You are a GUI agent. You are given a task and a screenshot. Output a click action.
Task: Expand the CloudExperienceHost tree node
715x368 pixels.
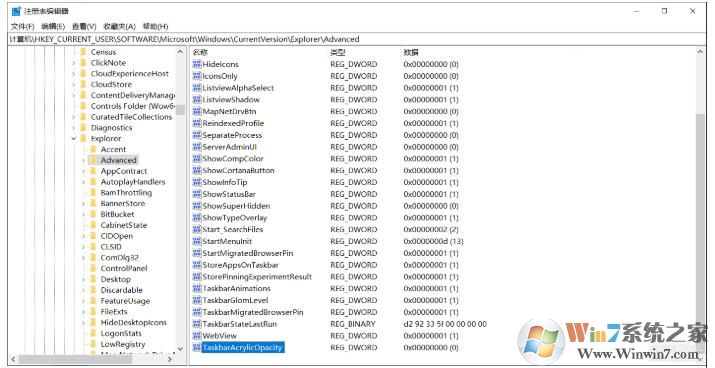click(73, 74)
